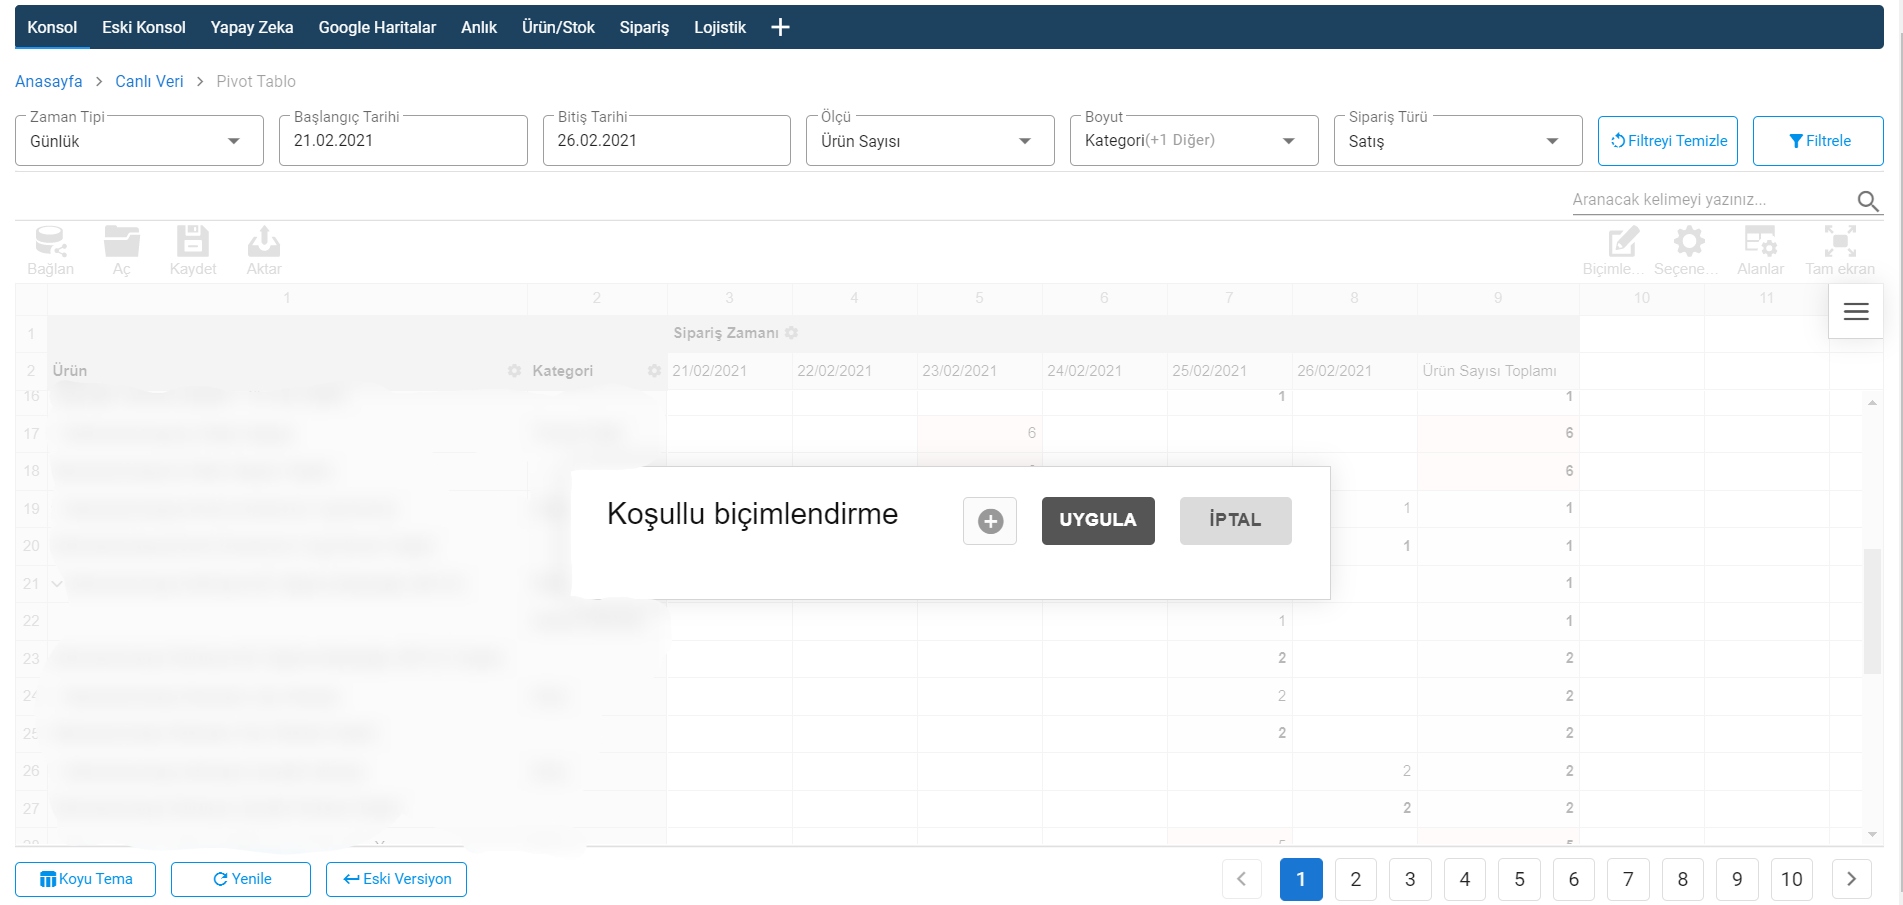Focus the search keyword field
The width and height of the screenshot is (1903, 905).
(x=1712, y=200)
